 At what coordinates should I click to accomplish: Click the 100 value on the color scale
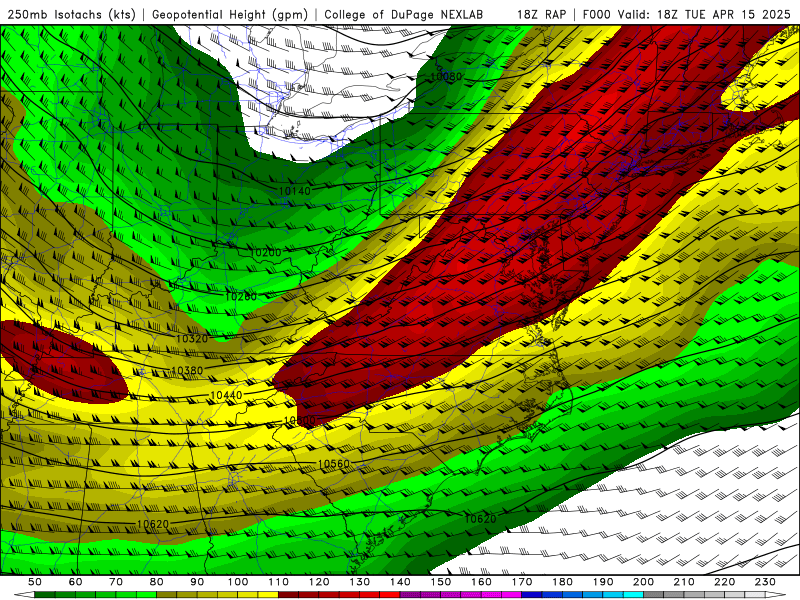pos(238,582)
